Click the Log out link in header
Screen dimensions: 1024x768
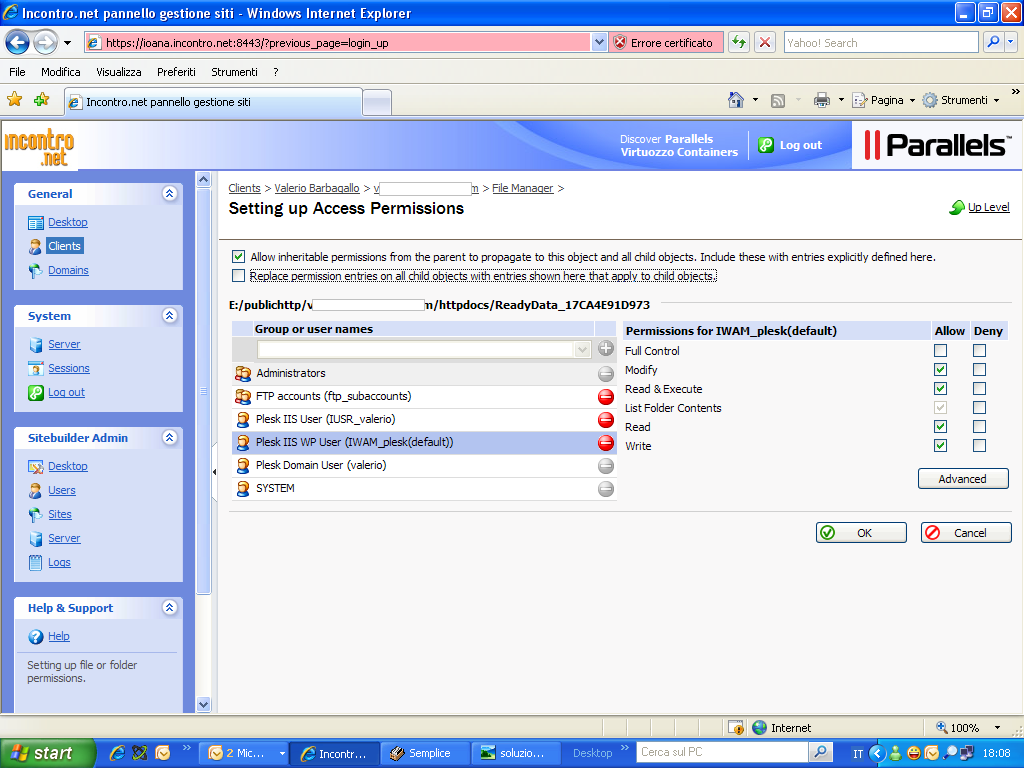(x=801, y=145)
